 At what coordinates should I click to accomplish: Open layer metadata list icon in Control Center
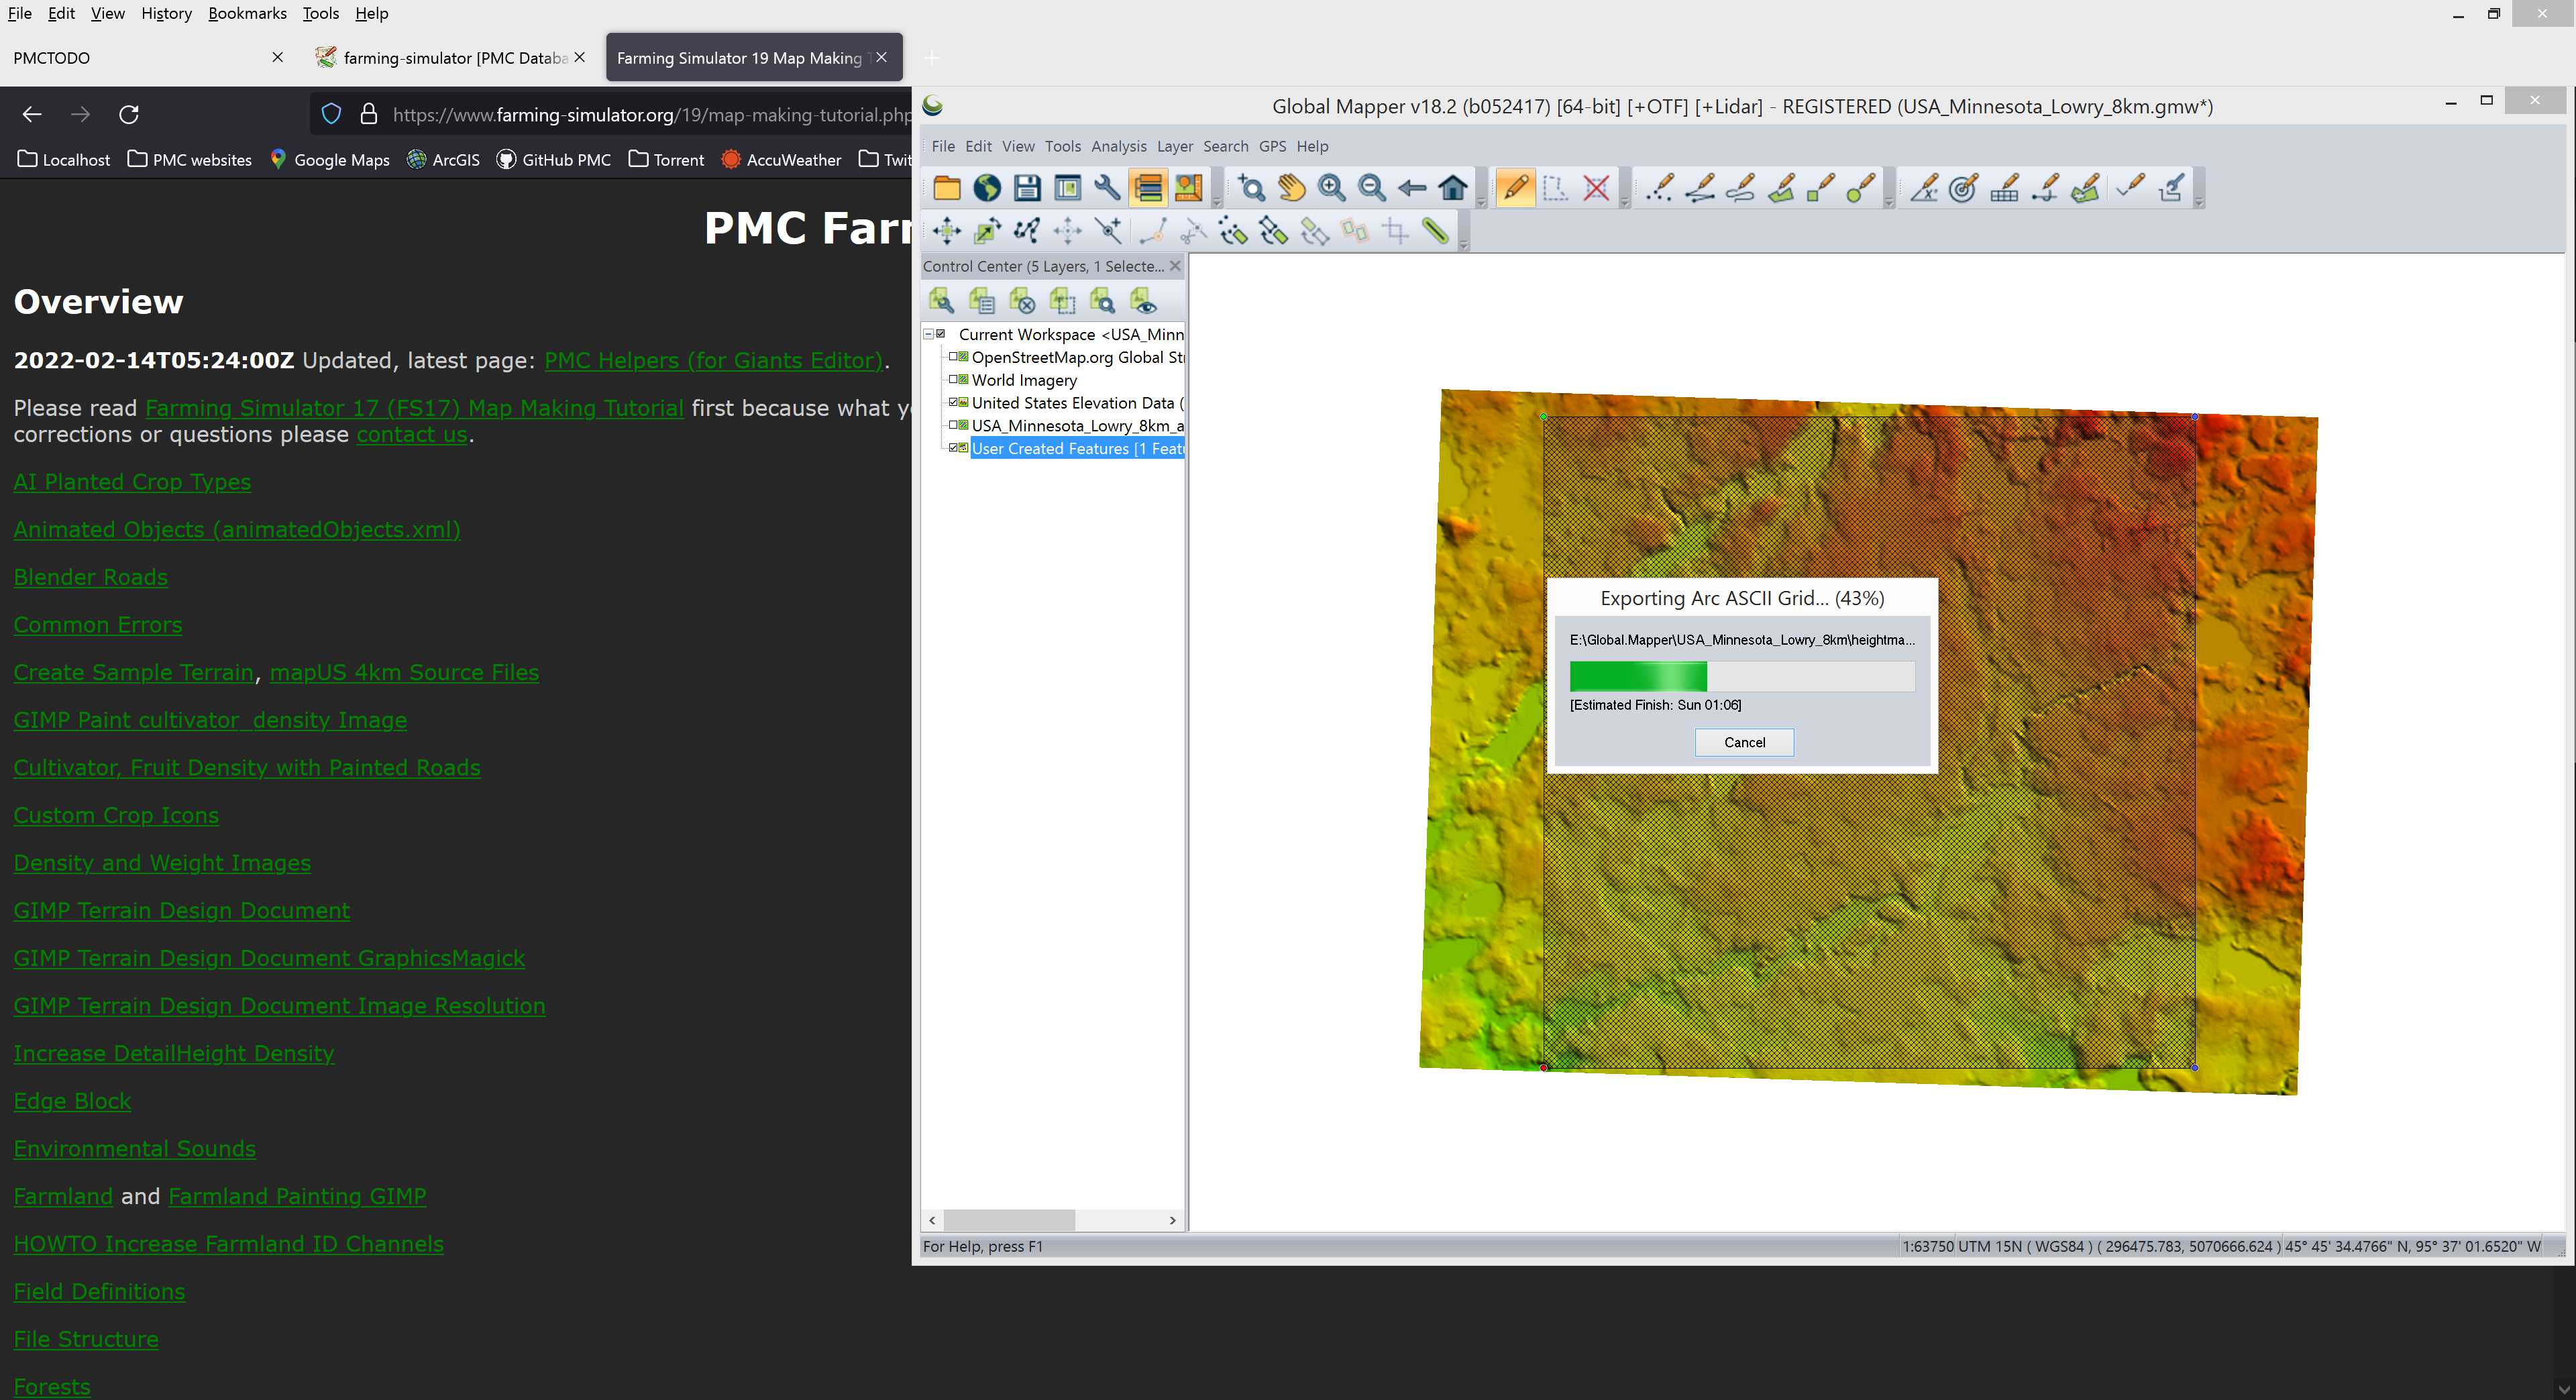pos(981,300)
